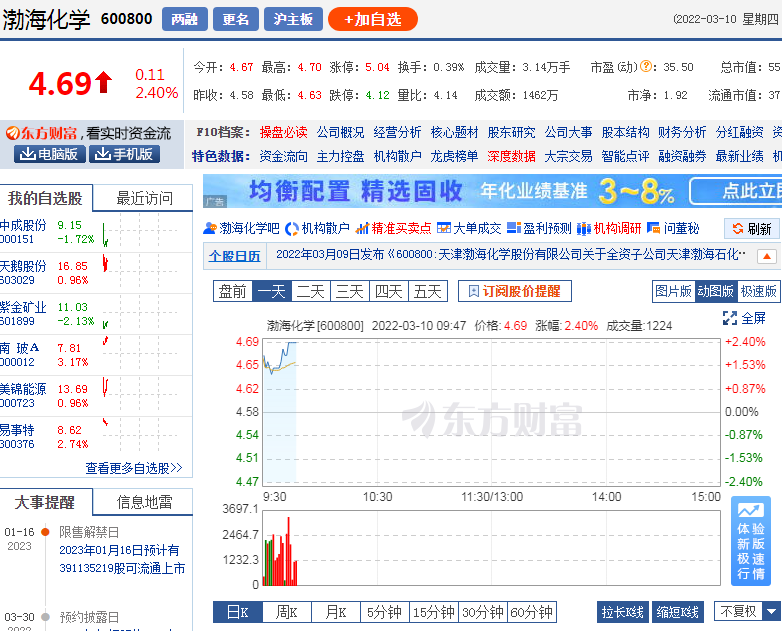Select 一天 chart range
This screenshot has width=782, height=631.
tap(272, 291)
